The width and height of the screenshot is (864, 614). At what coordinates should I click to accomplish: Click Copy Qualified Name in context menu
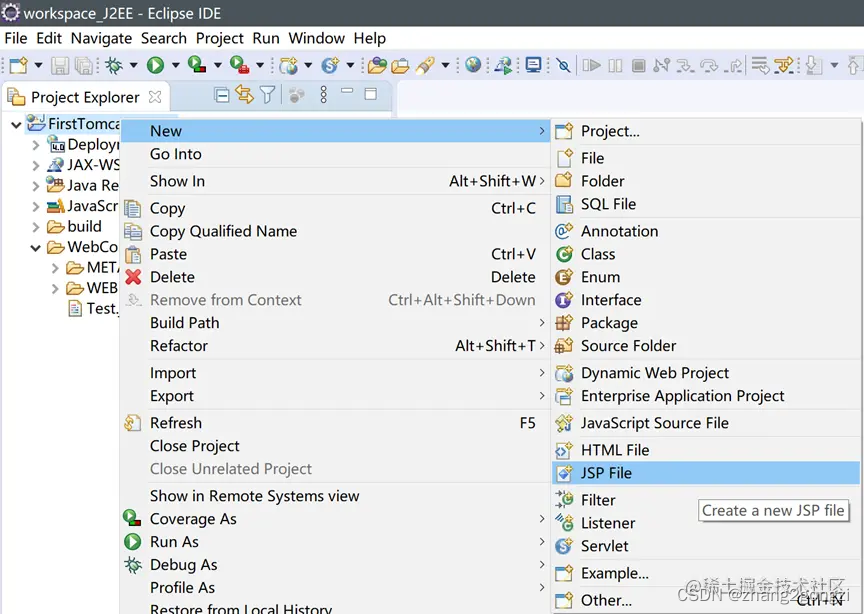tap(335, 231)
